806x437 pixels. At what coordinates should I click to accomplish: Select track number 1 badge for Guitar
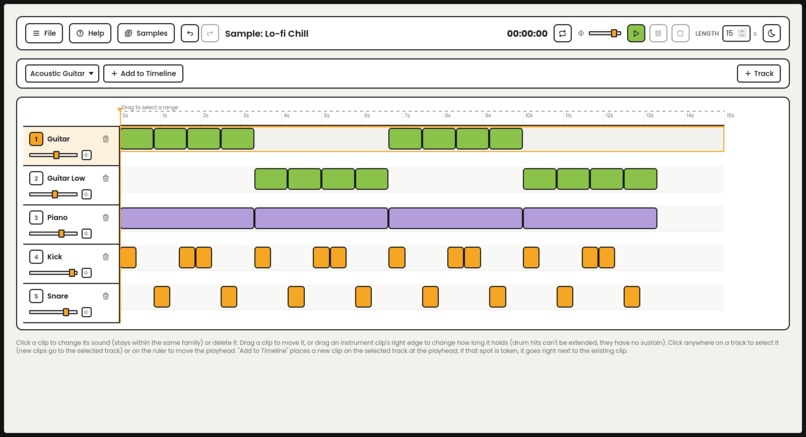point(36,139)
